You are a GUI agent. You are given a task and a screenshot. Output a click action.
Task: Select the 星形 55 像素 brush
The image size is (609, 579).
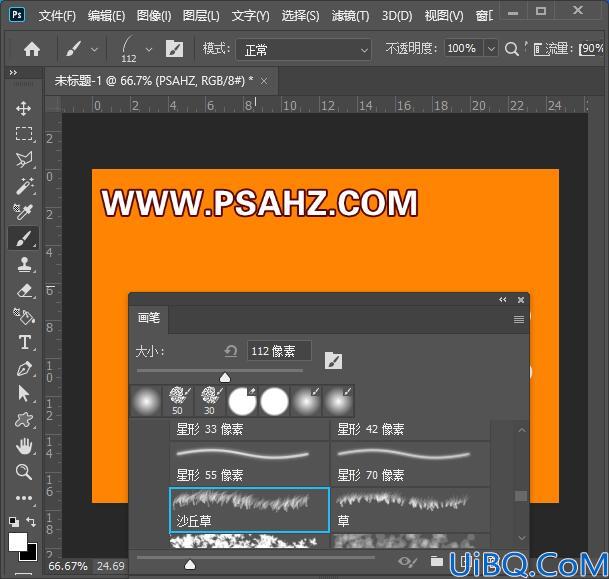(249, 464)
